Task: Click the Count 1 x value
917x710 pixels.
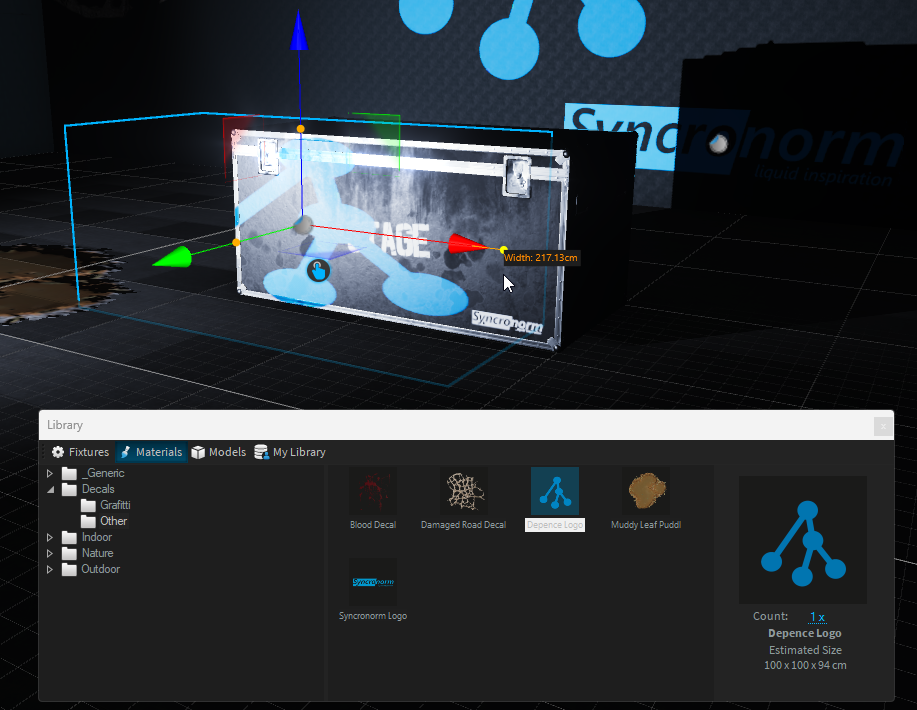Action: [817, 617]
